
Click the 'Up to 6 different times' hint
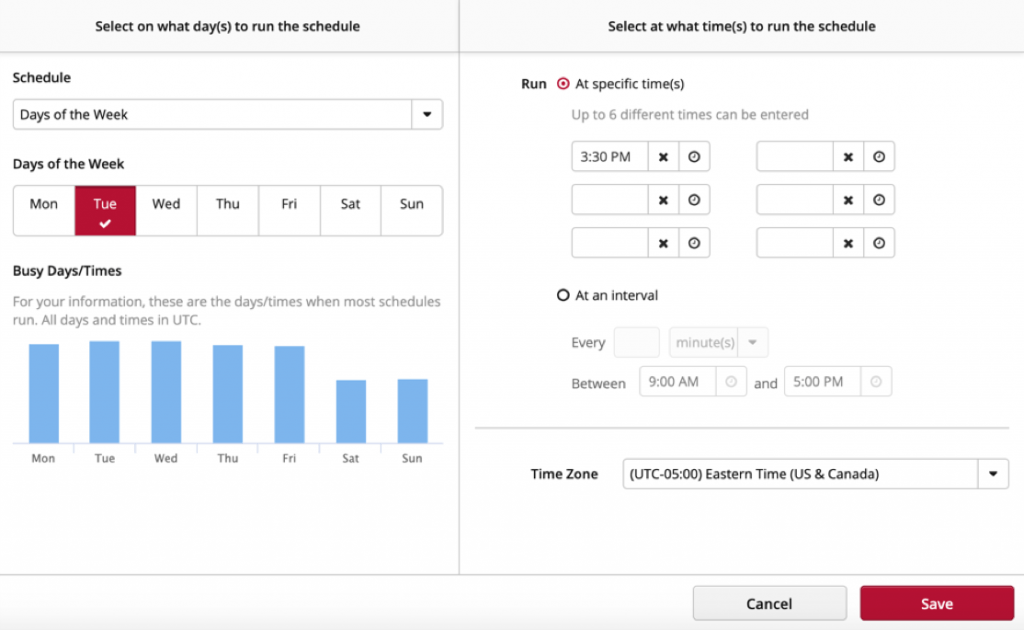coord(690,115)
